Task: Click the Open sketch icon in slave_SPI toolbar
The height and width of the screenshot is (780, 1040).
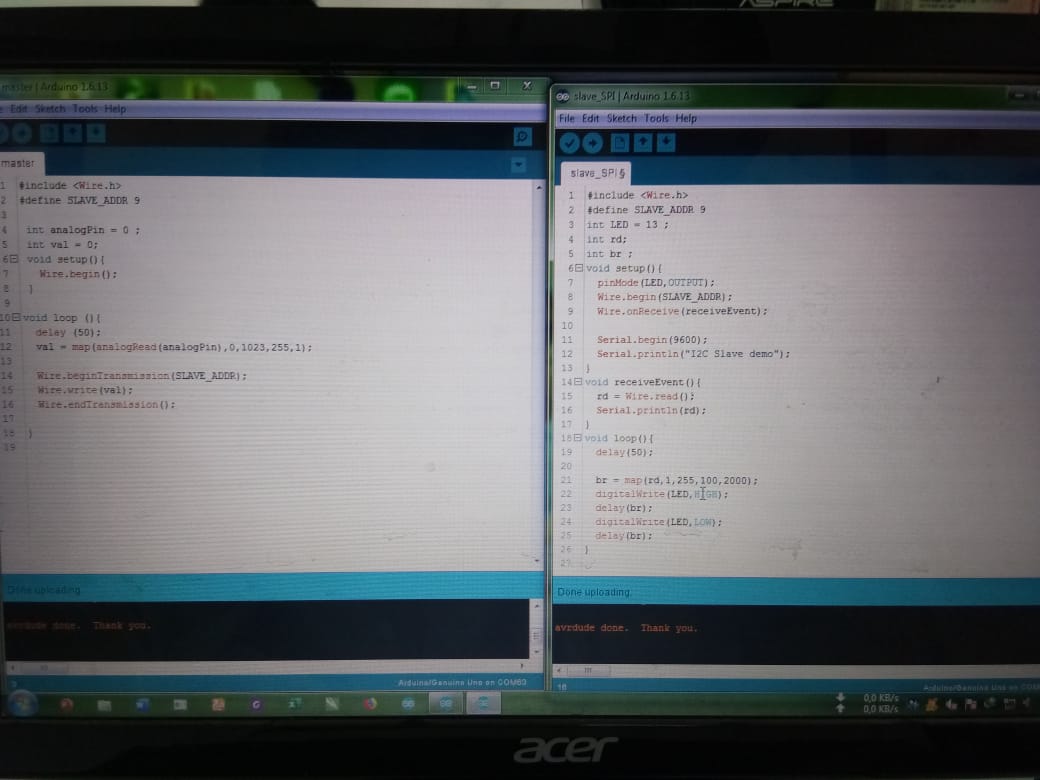Action: click(643, 143)
